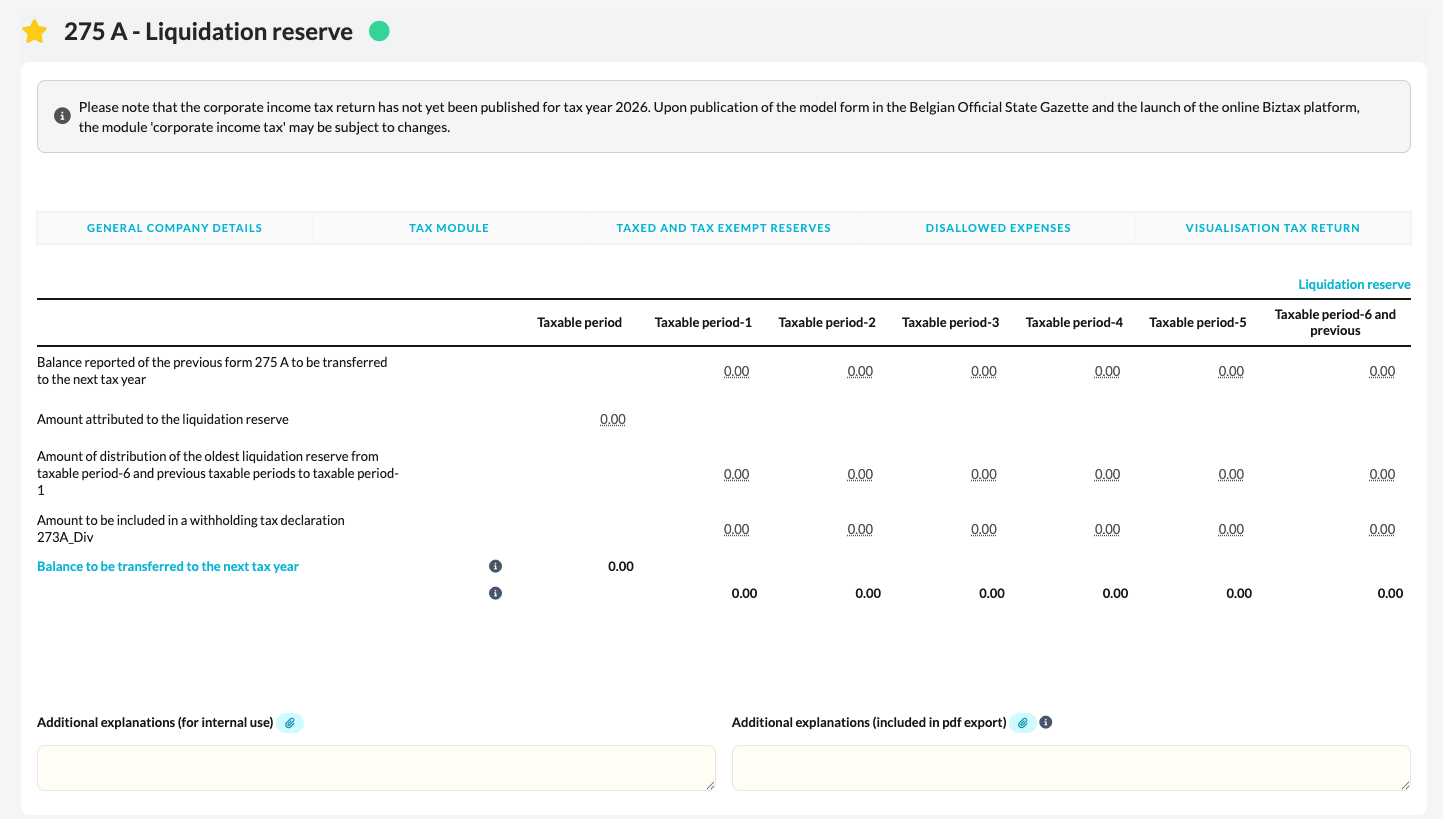The image size is (1443, 819).
Task: Go to Taxed and Tax Exempt Reserves tab
Action: [x=724, y=228]
